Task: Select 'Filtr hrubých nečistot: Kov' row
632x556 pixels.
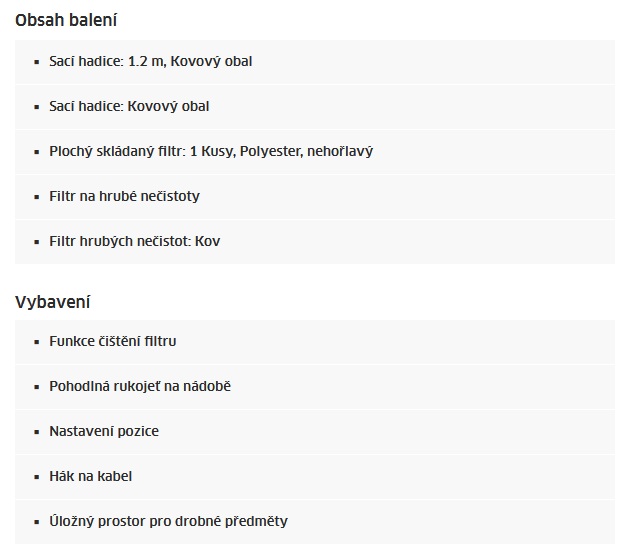Action: 315,242
